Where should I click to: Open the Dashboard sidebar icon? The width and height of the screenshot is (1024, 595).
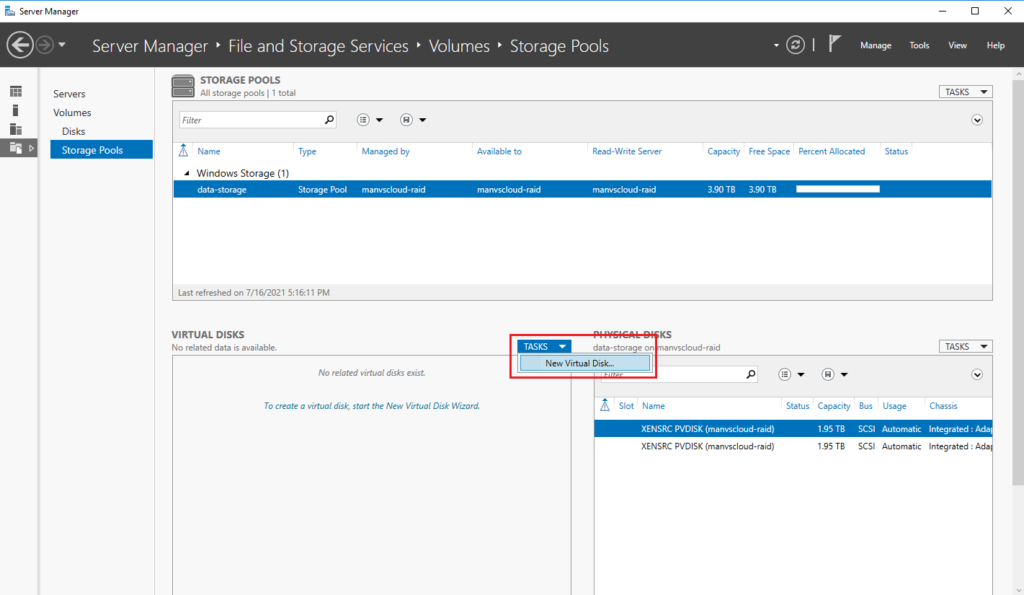point(16,91)
